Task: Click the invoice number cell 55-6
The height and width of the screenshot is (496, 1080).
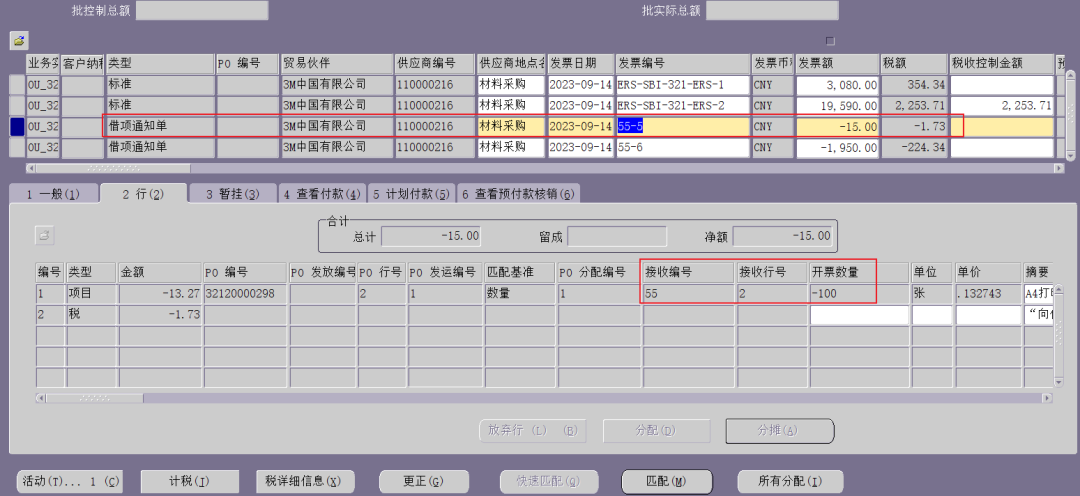Action: [683, 147]
